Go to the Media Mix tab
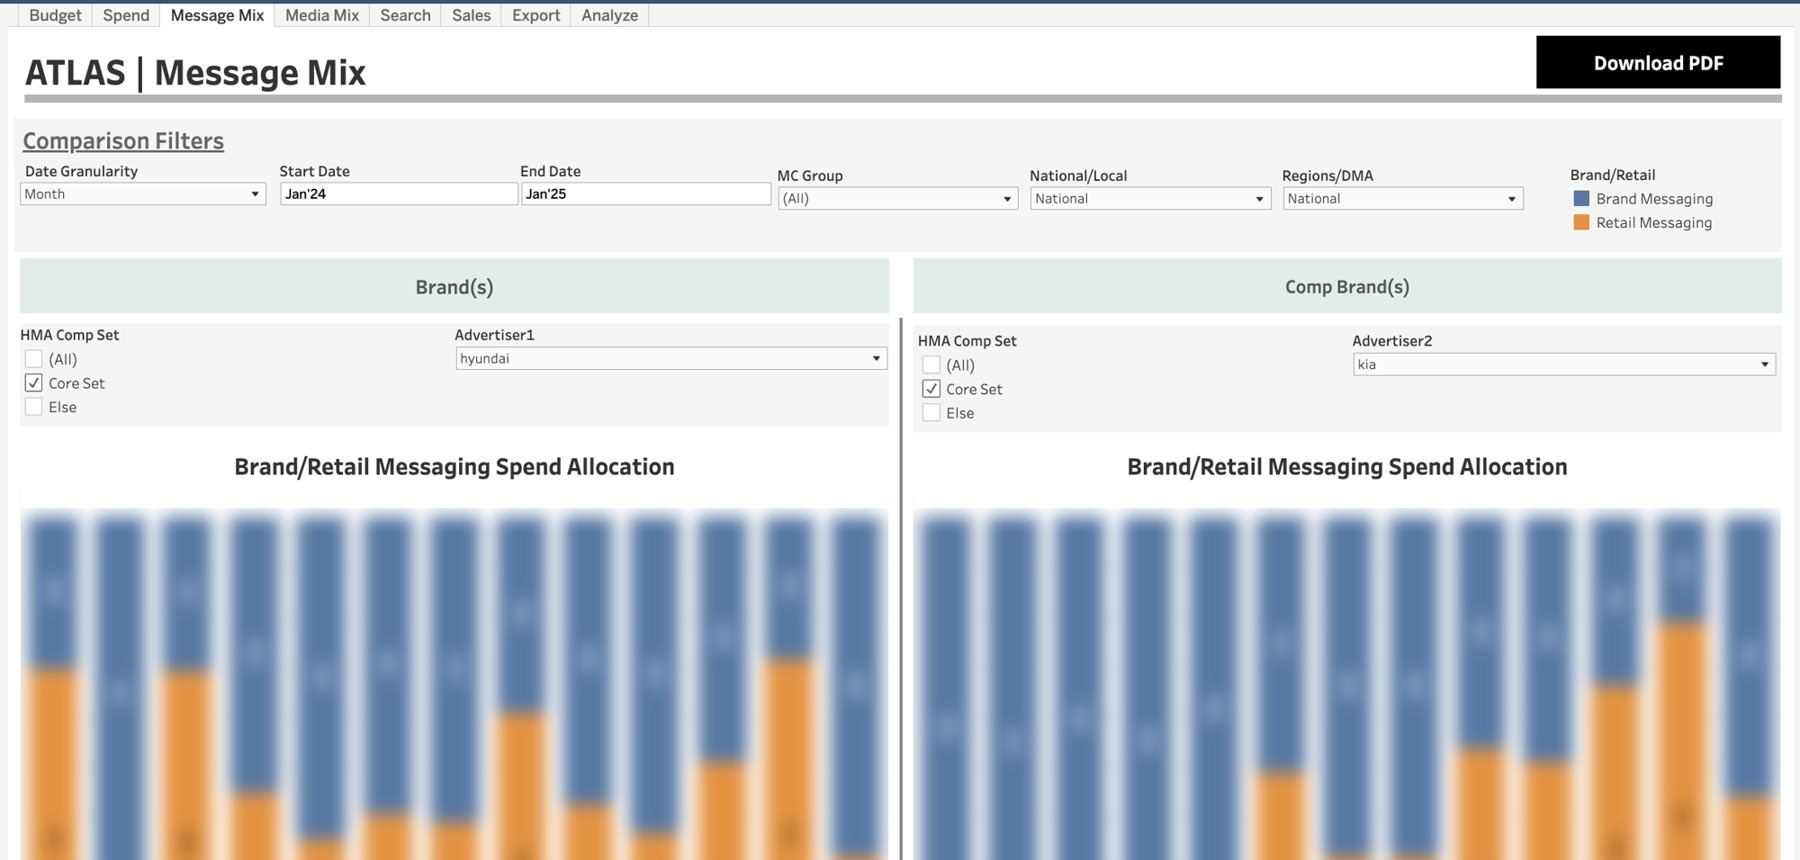Image resolution: width=1800 pixels, height=860 pixels. [322, 15]
